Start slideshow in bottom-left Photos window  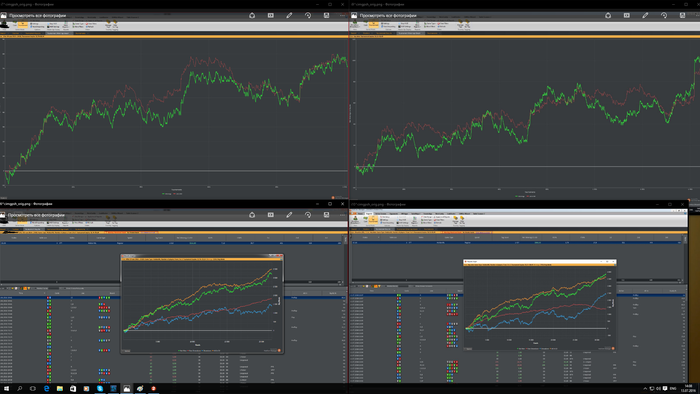pyautogui.click(x=271, y=215)
